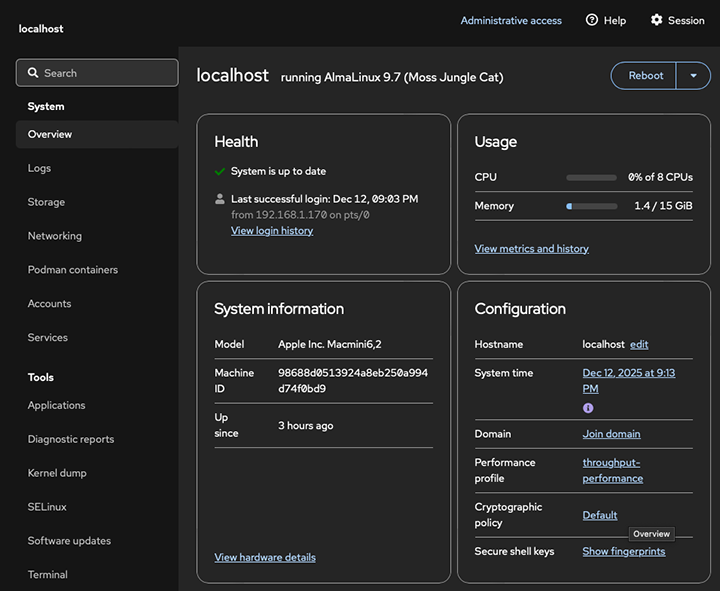Click the Help question mark icon
This screenshot has height=591, width=720.
(x=592, y=20)
